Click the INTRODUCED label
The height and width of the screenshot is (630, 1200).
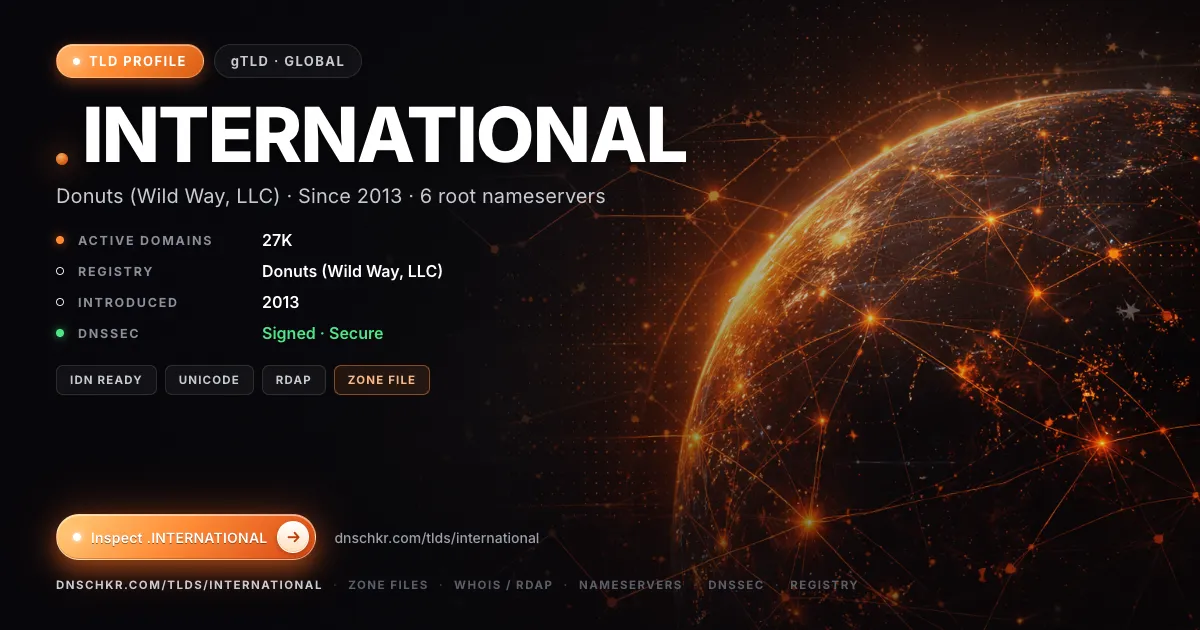(128, 302)
